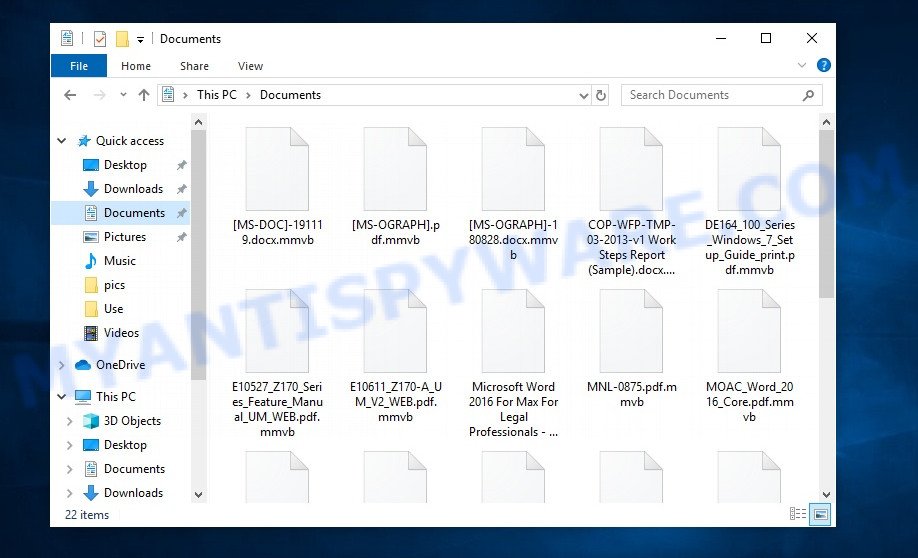Screen dimensions: 918x558
Task: Select This PC in the sidebar
Action: pos(115,396)
